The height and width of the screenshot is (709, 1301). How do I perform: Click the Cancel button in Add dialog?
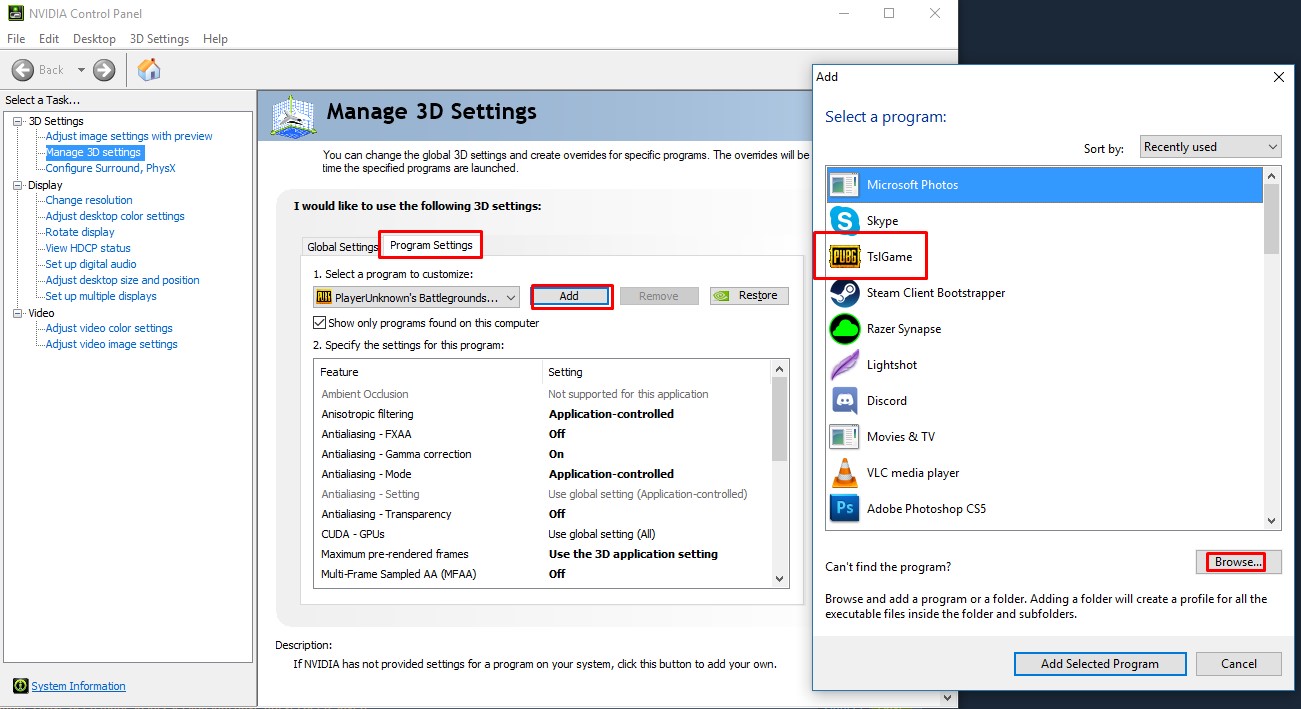pyautogui.click(x=1239, y=664)
